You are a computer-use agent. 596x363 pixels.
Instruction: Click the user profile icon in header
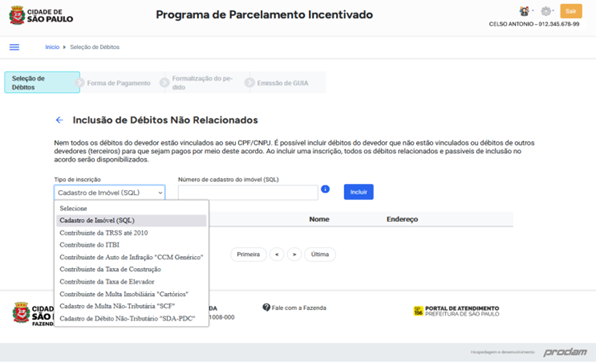525,11
